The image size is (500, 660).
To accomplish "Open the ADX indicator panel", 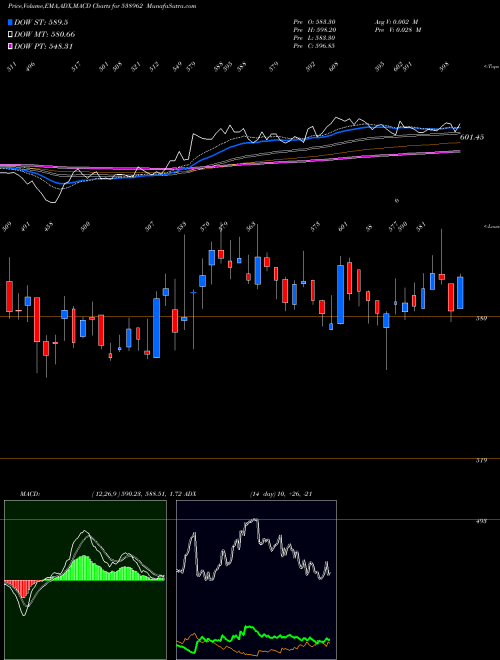I will coord(256,580).
